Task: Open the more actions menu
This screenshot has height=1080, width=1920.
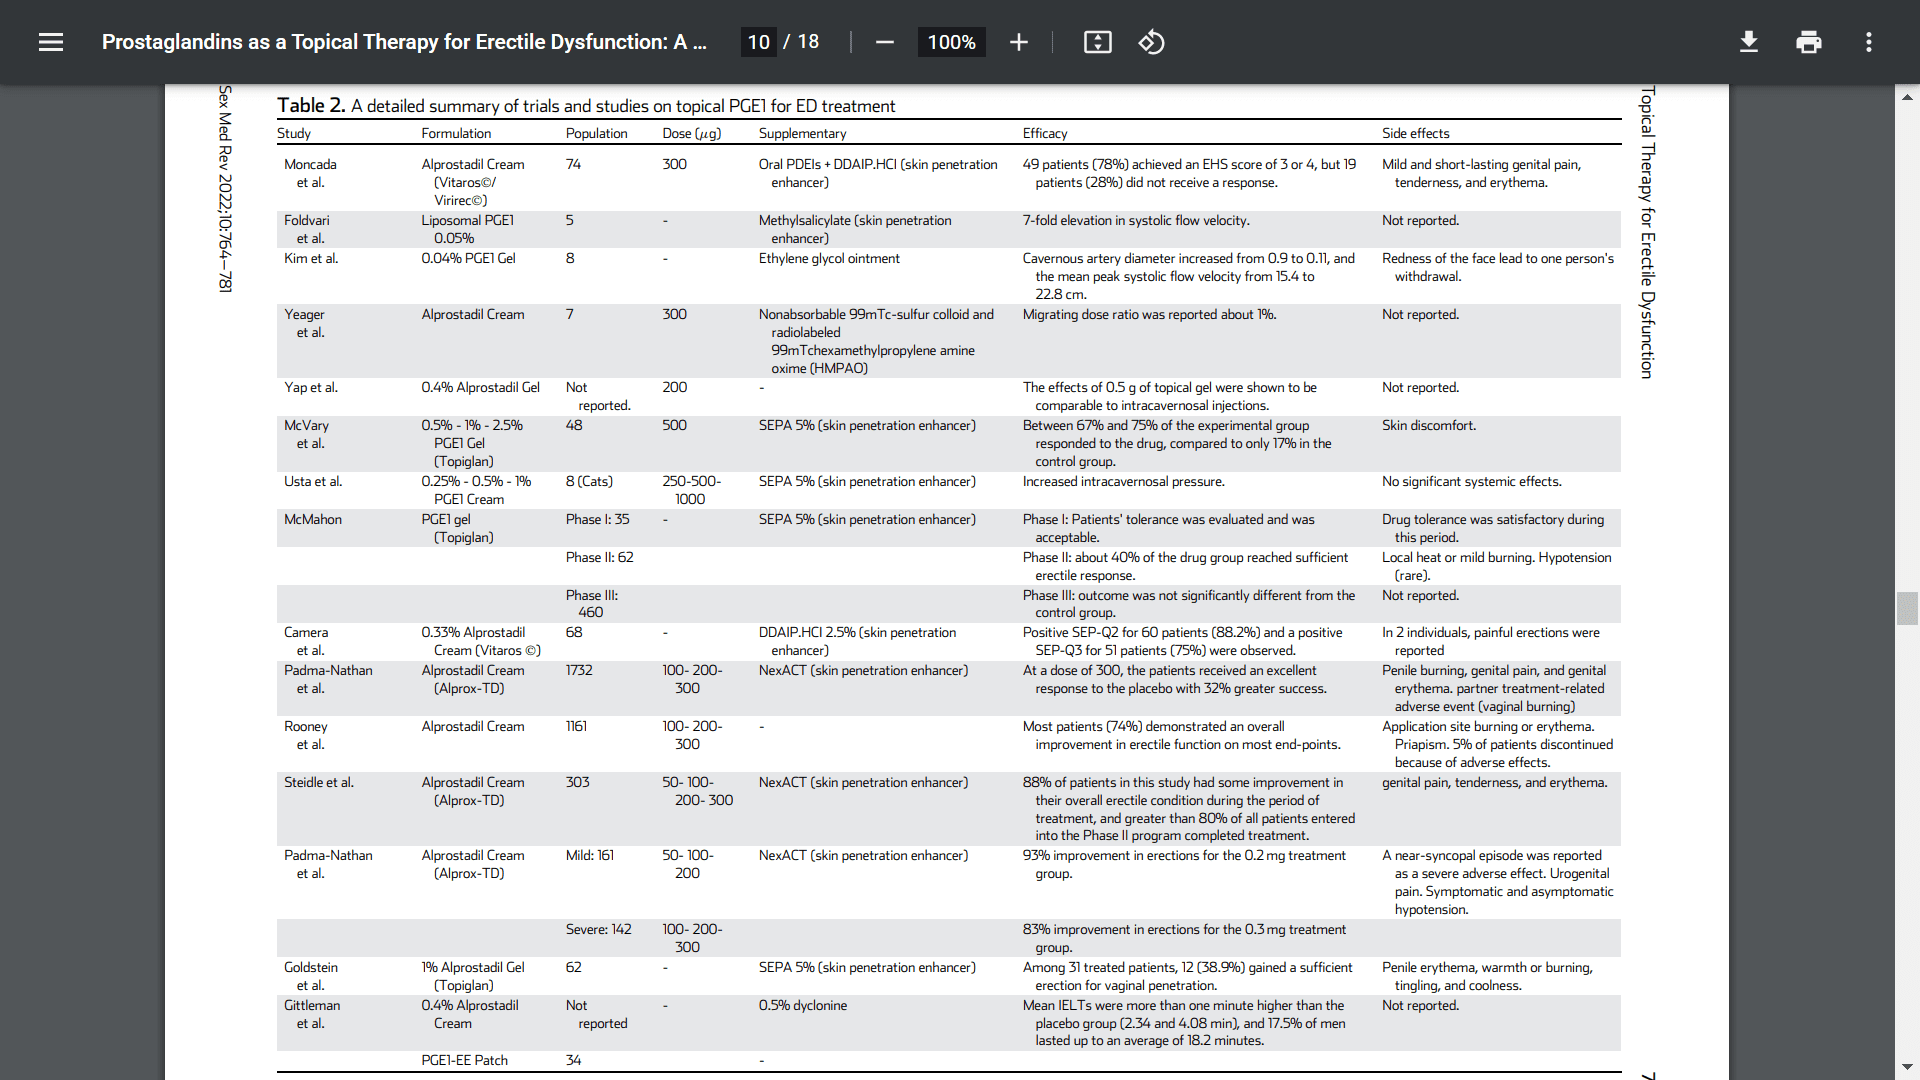Action: point(1869,42)
